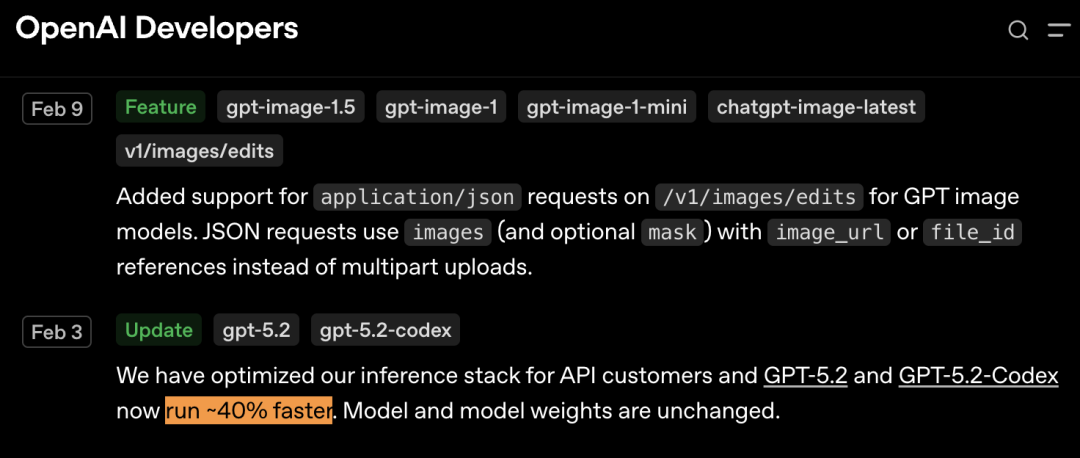Filter by the green Feature tag
1080x458 pixels.
pos(160,107)
